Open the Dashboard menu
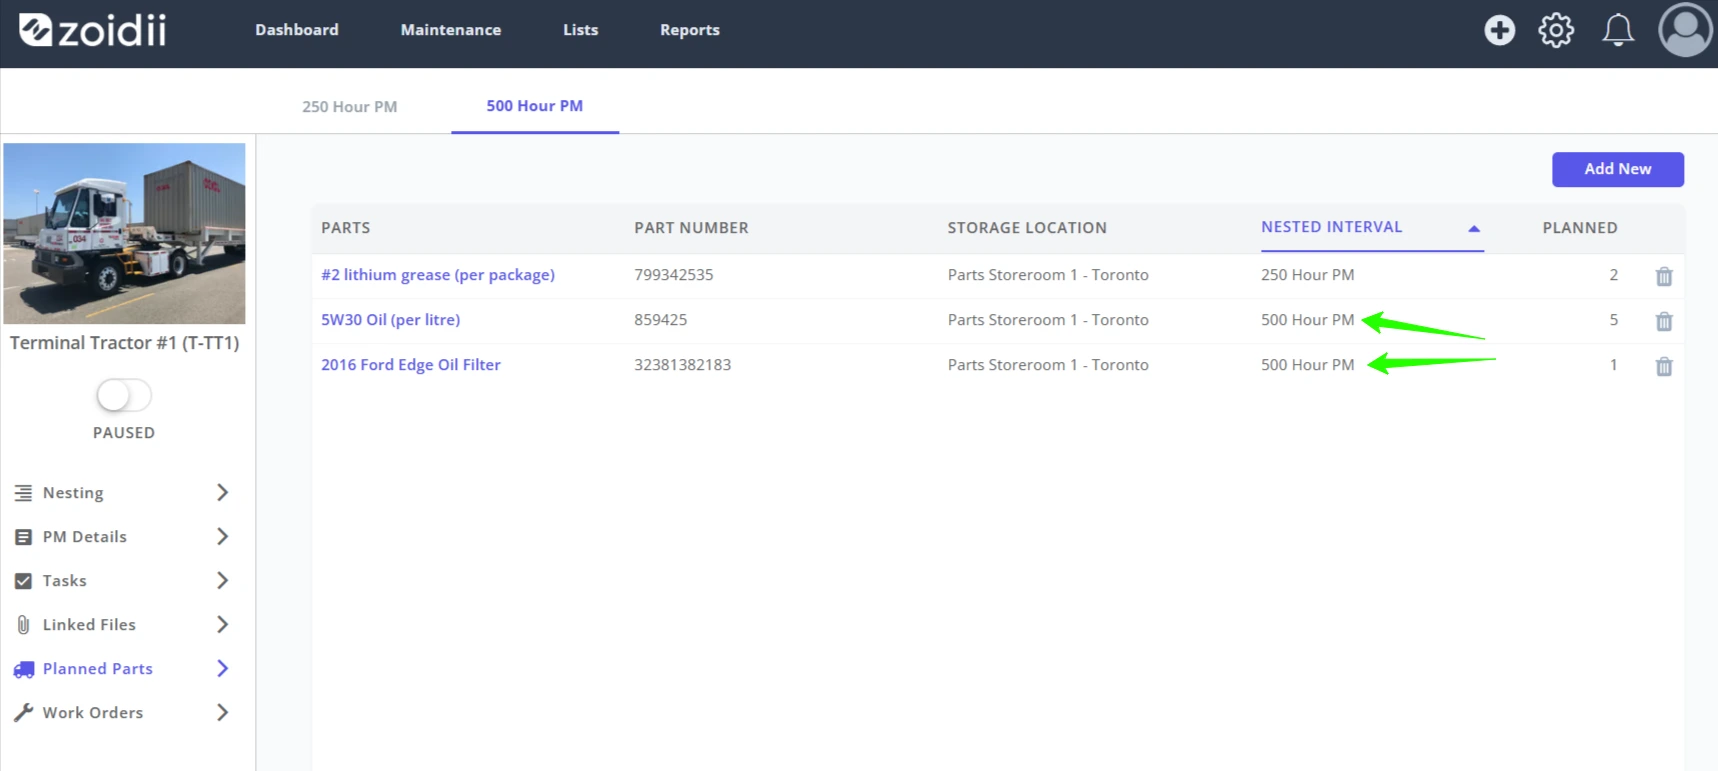This screenshot has height=771, width=1718. point(297,30)
